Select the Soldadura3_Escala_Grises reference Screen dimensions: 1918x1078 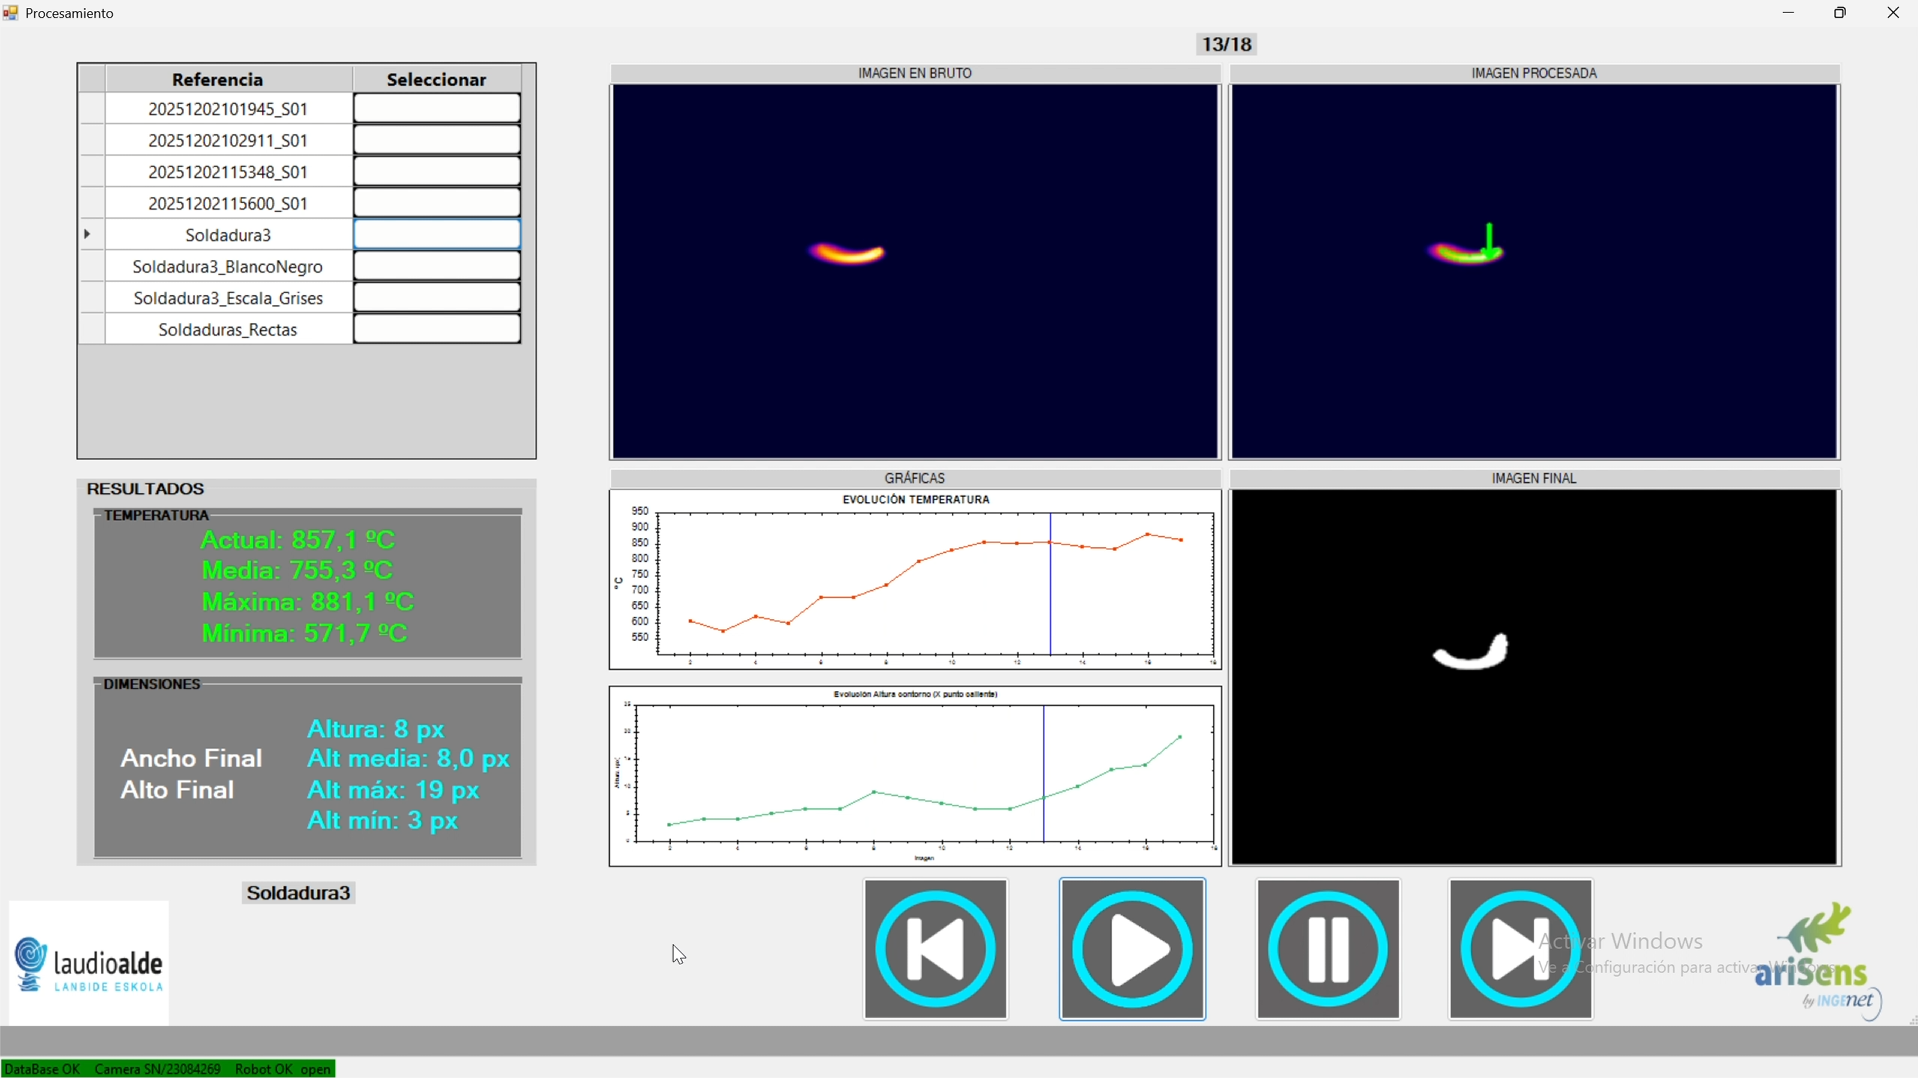pyautogui.click(x=229, y=298)
